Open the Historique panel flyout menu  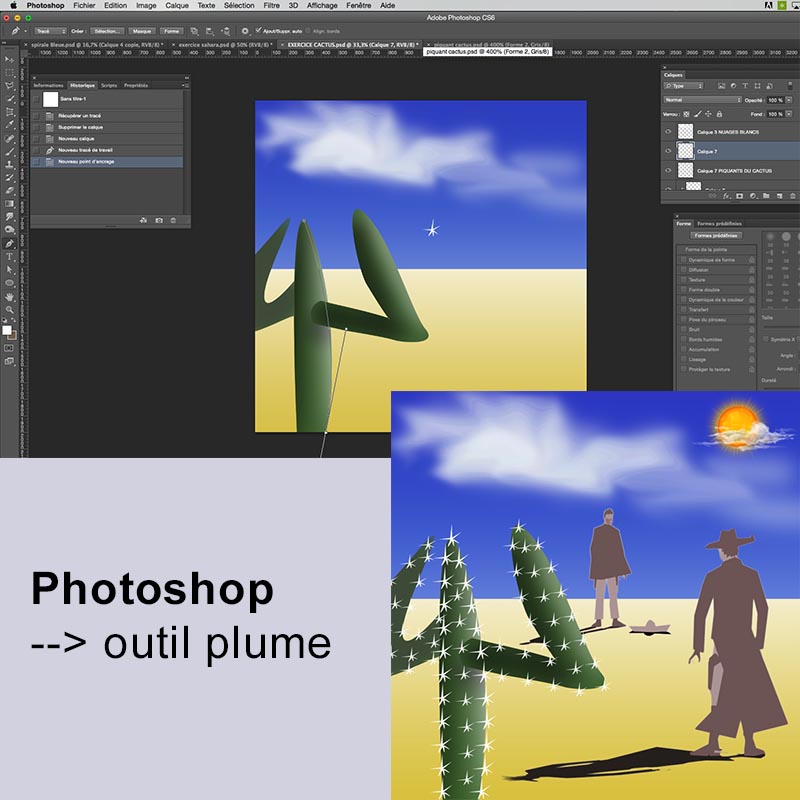coord(185,85)
